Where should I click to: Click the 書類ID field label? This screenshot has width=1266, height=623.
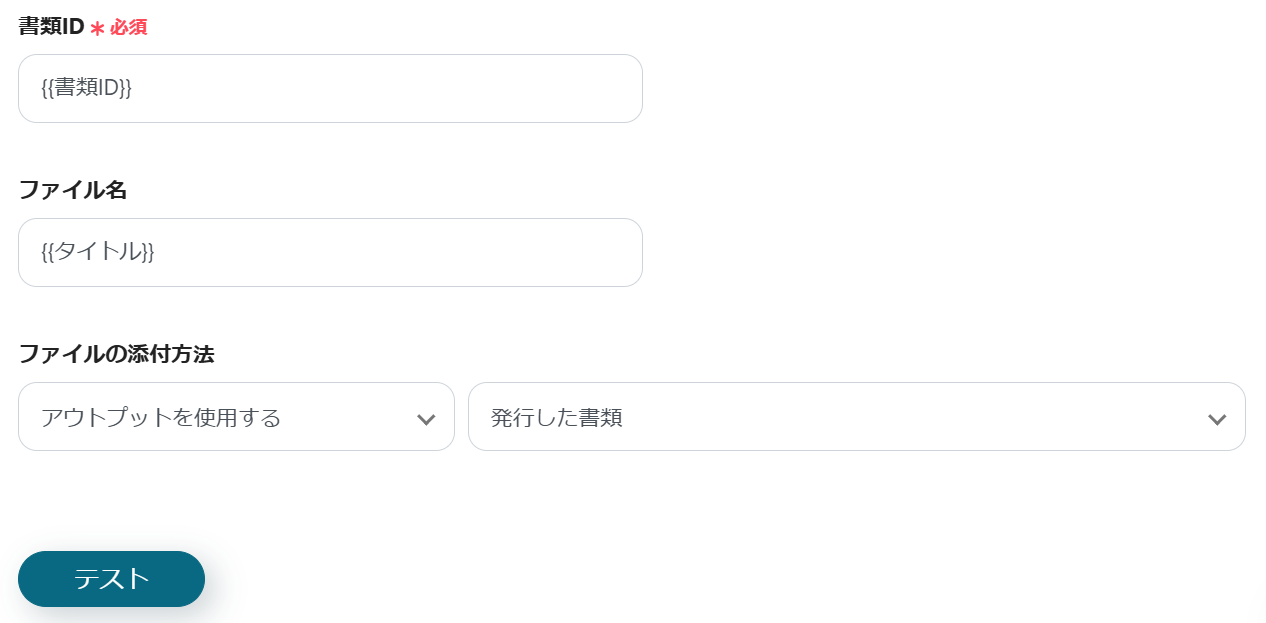[x=51, y=27]
